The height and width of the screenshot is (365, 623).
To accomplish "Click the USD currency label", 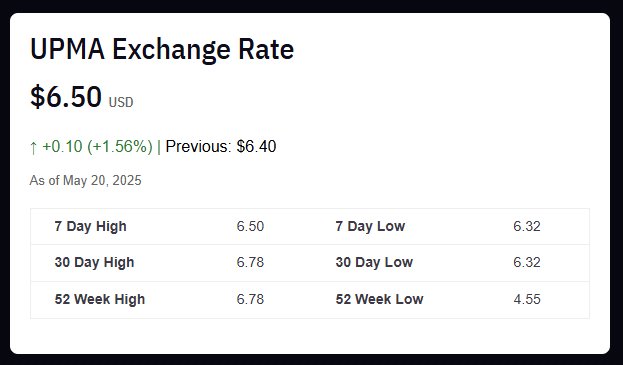I will click(121, 102).
